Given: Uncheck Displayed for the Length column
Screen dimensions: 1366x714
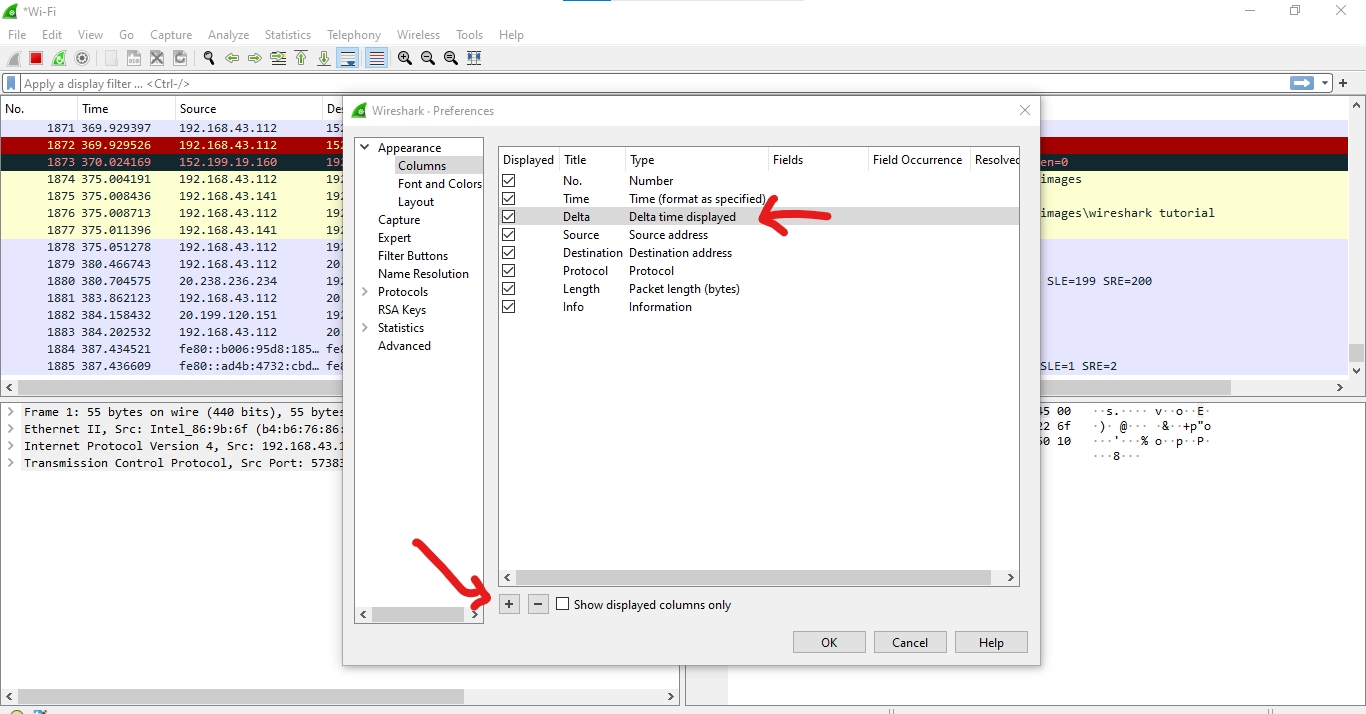Looking at the screenshot, I should pos(509,289).
